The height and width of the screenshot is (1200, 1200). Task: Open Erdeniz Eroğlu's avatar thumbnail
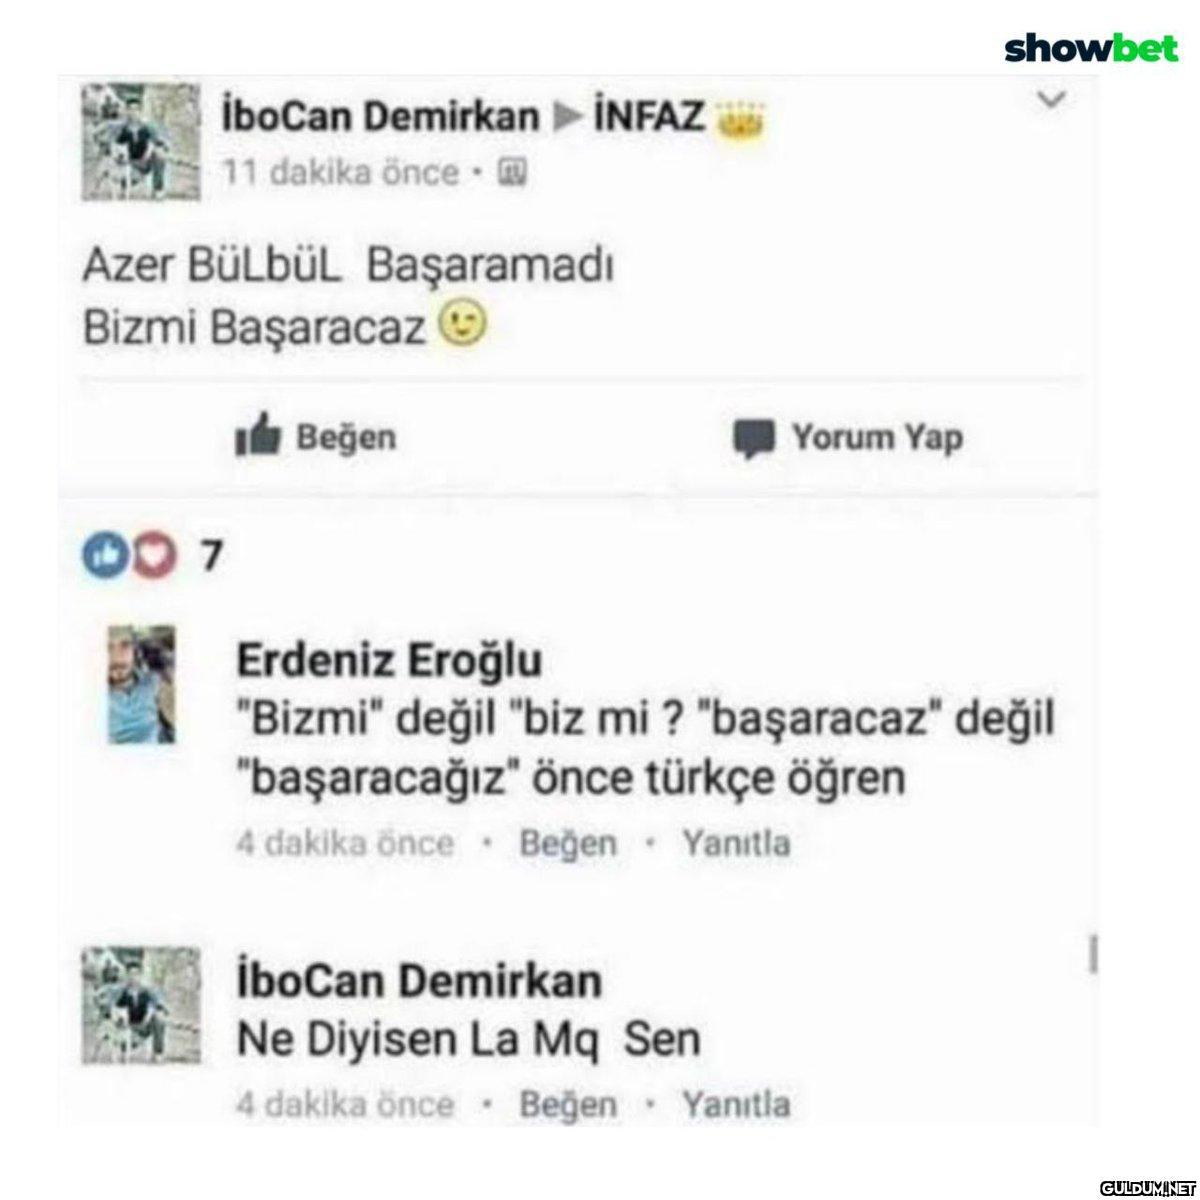pyautogui.click(x=141, y=685)
